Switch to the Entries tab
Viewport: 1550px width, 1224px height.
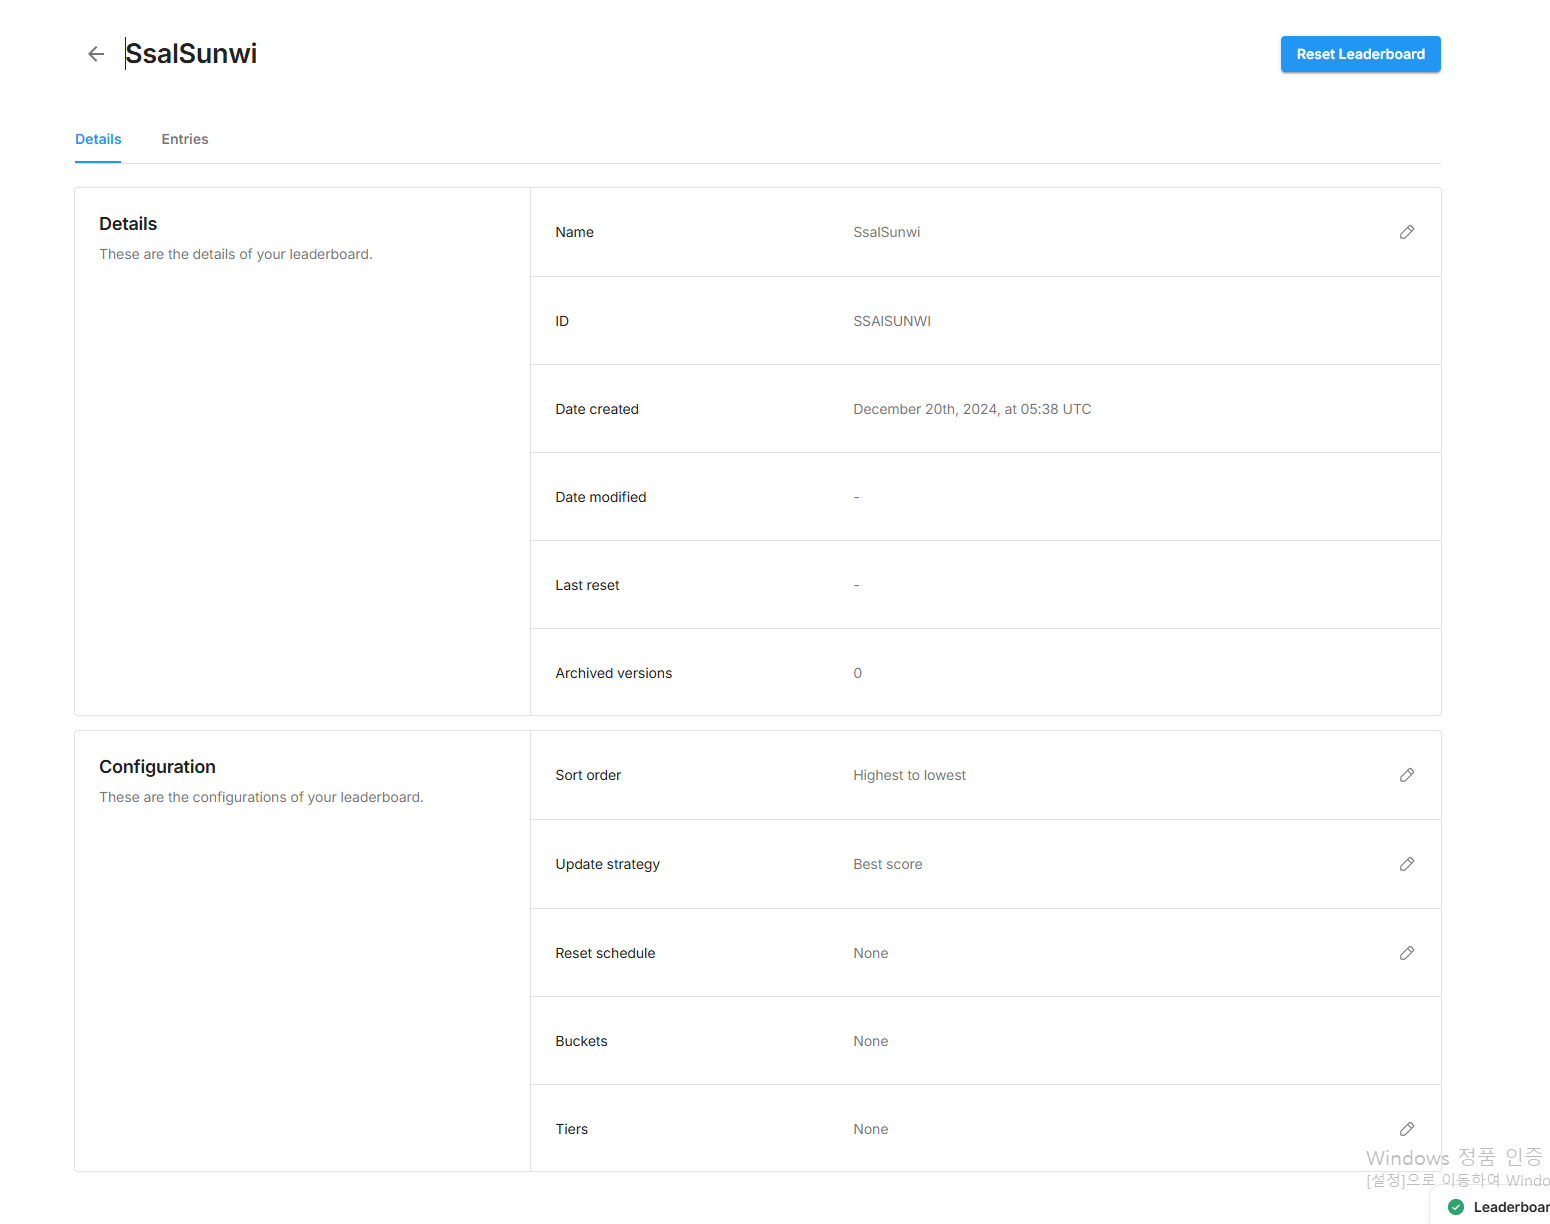pyautogui.click(x=185, y=139)
